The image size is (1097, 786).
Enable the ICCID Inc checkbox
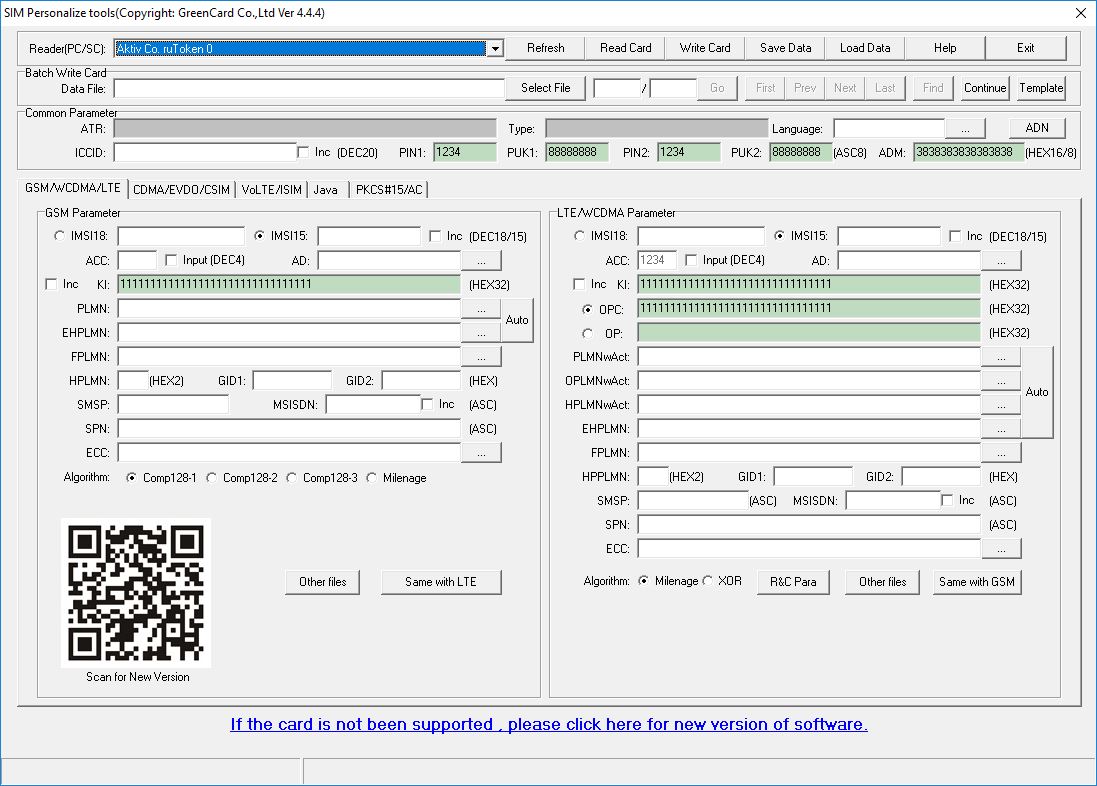[x=304, y=152]
